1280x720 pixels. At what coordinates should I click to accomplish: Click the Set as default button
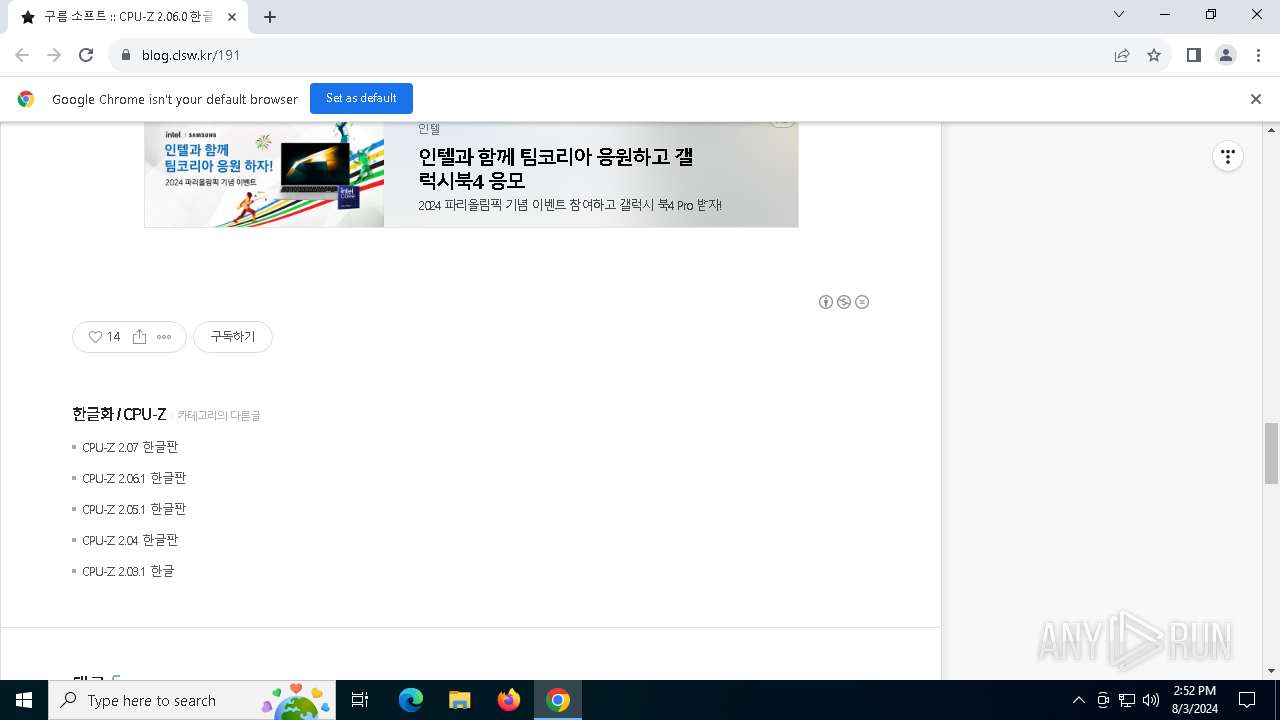[361, 98]
